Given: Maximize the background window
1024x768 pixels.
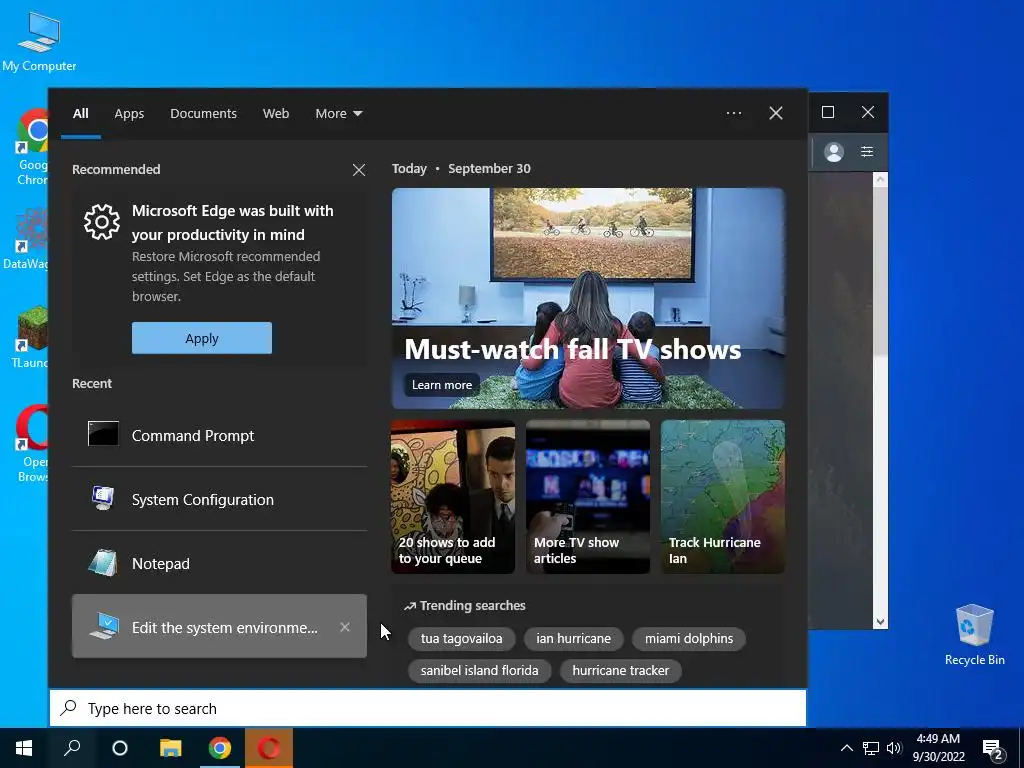Looking at the screenshot, I should [x=828, y=112].
